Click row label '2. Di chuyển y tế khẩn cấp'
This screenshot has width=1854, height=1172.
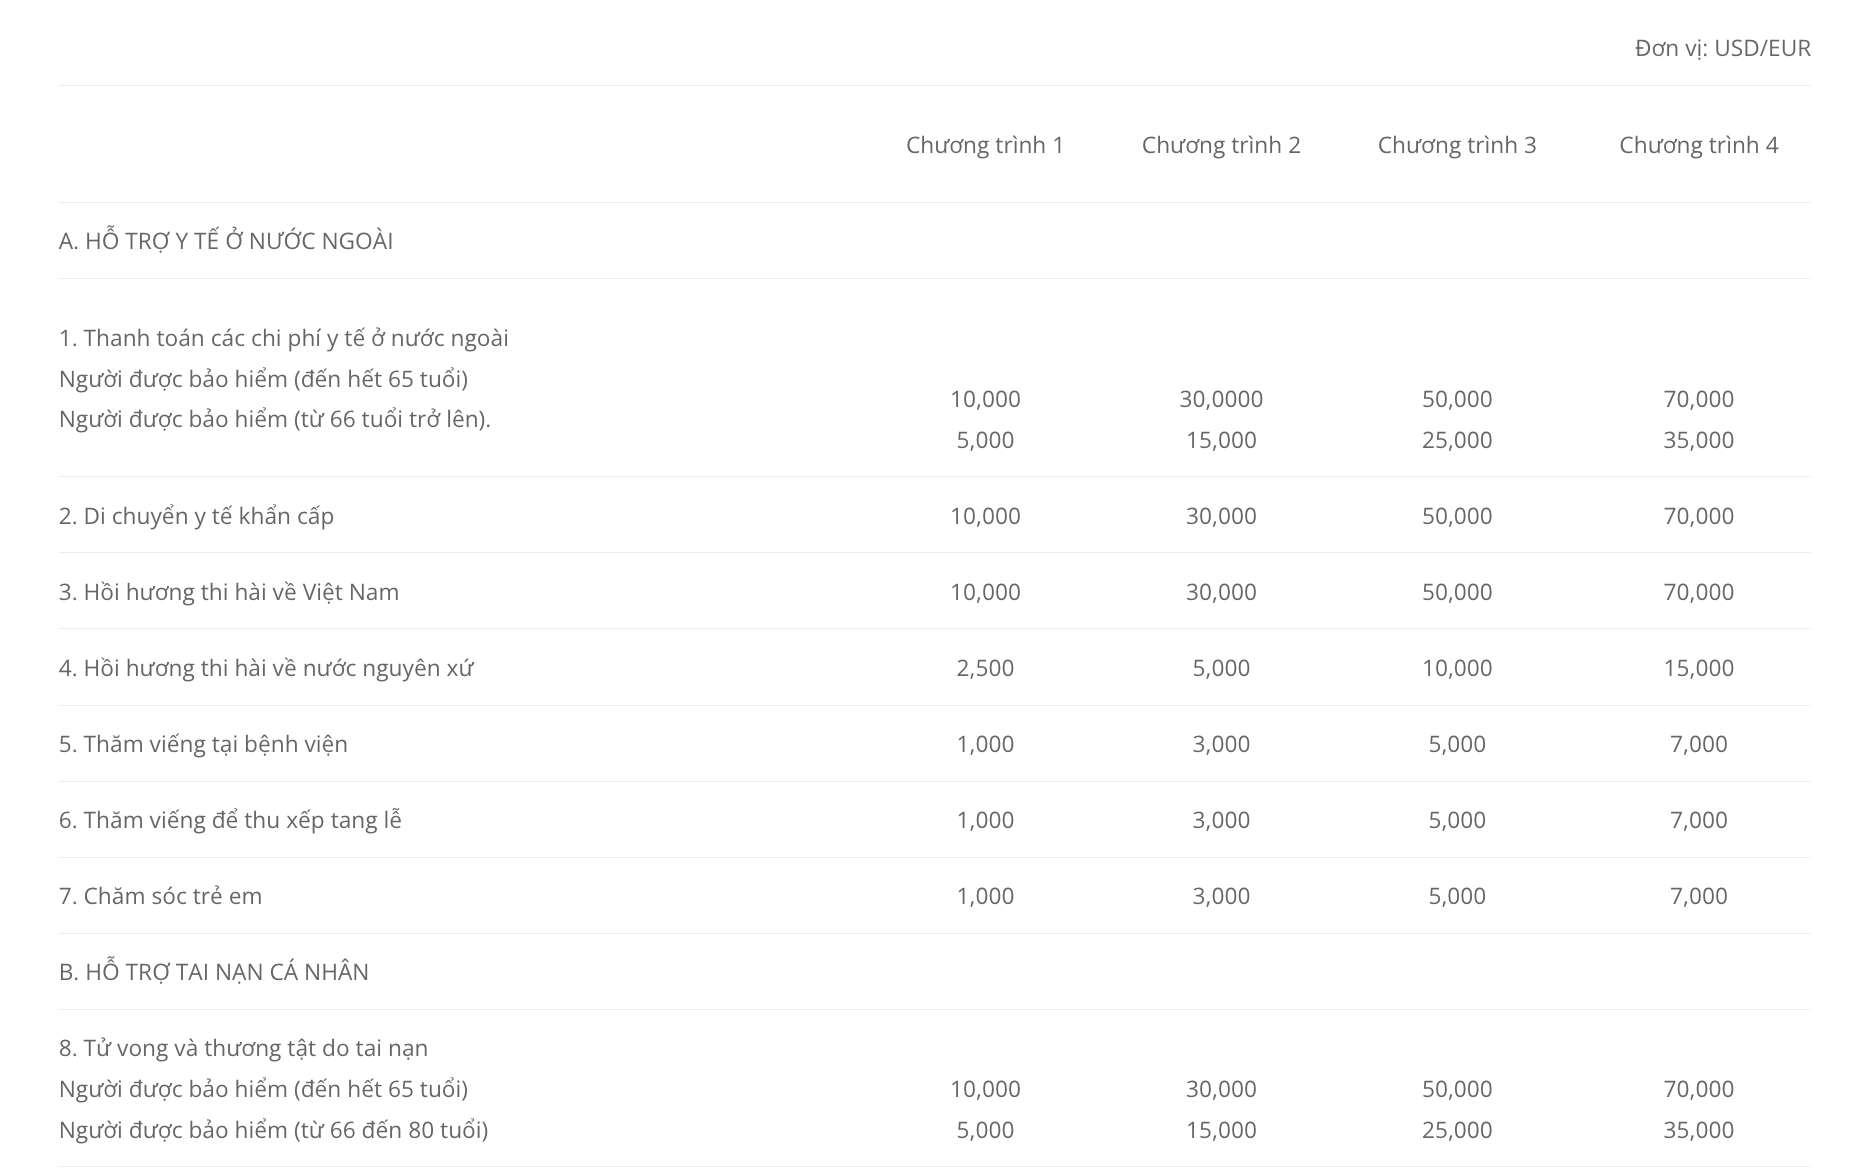tap(196, 516)
